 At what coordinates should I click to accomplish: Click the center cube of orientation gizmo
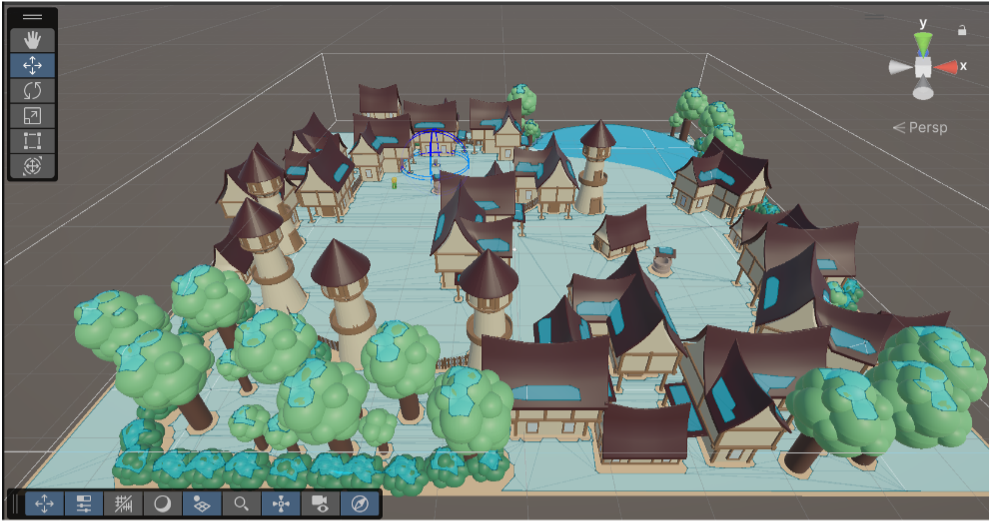point(923,67)
